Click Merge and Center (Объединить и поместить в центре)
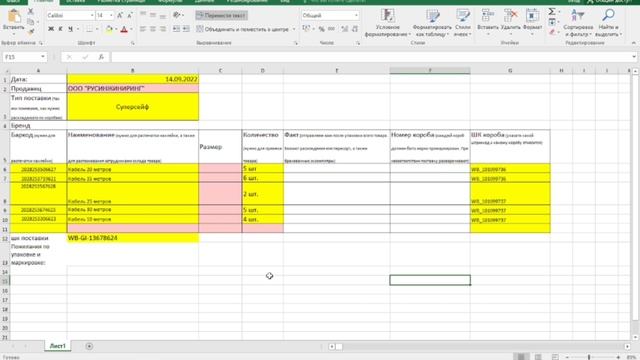Screen dimensions: 640x360 click(x=243, y=29)
